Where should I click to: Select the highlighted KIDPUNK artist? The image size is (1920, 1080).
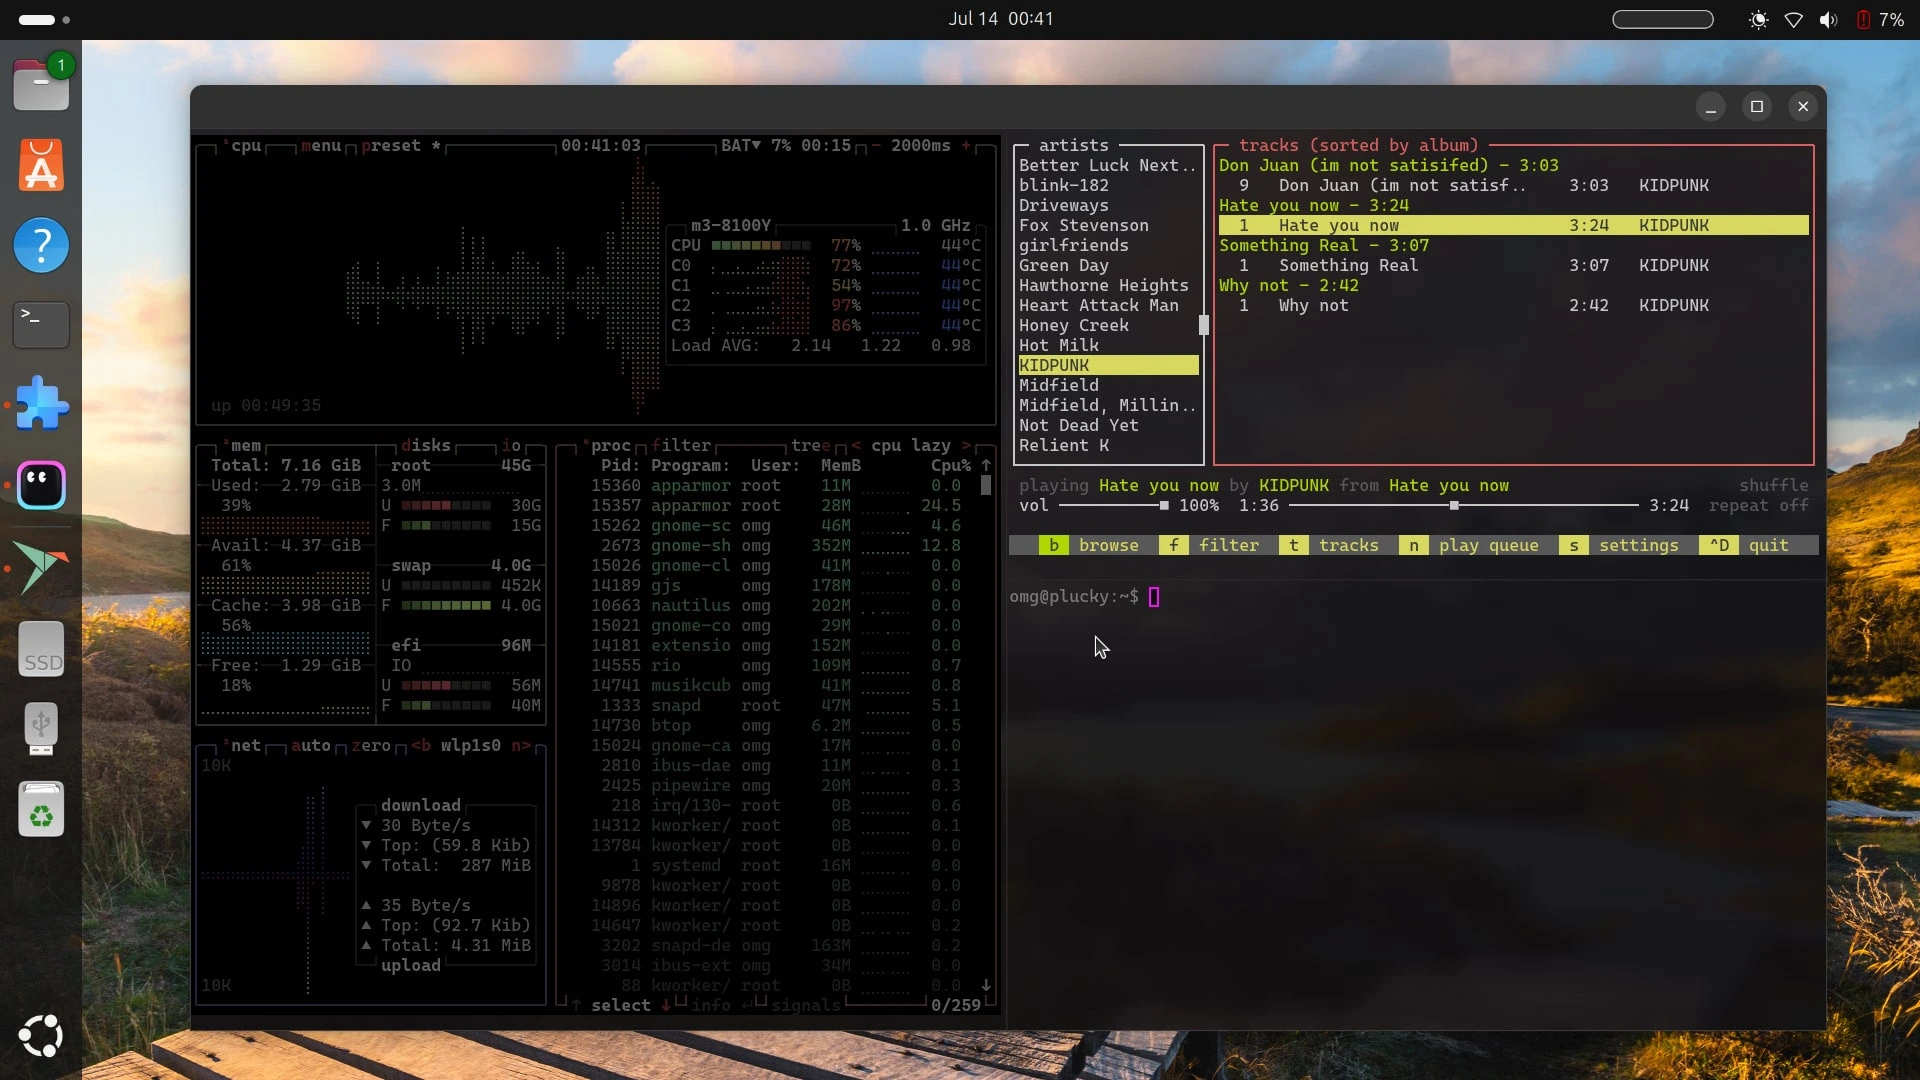tap(1108, 366)
